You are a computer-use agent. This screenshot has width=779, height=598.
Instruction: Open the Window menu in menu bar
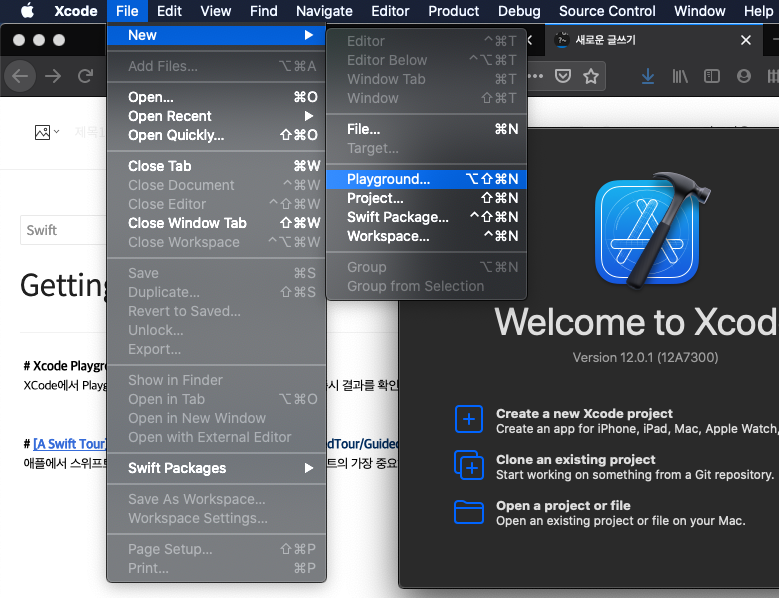[x=700, y=10]
